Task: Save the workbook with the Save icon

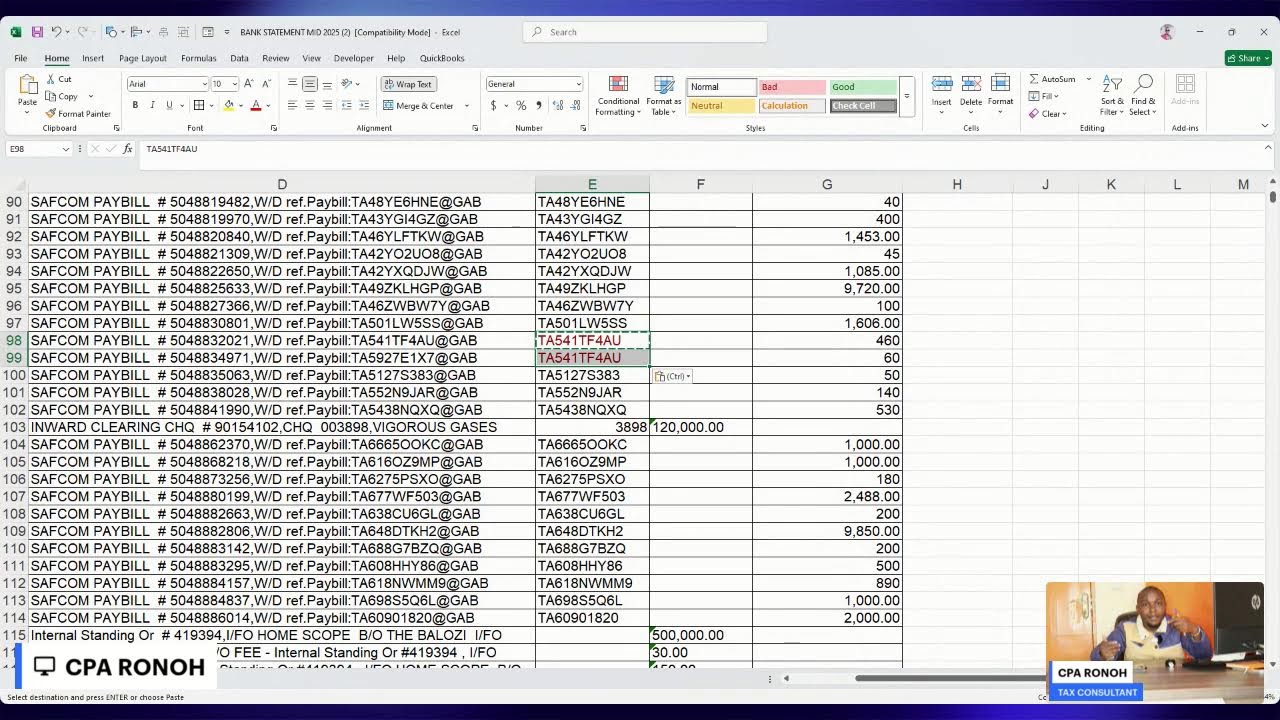Action: click(x=37, y=32)
